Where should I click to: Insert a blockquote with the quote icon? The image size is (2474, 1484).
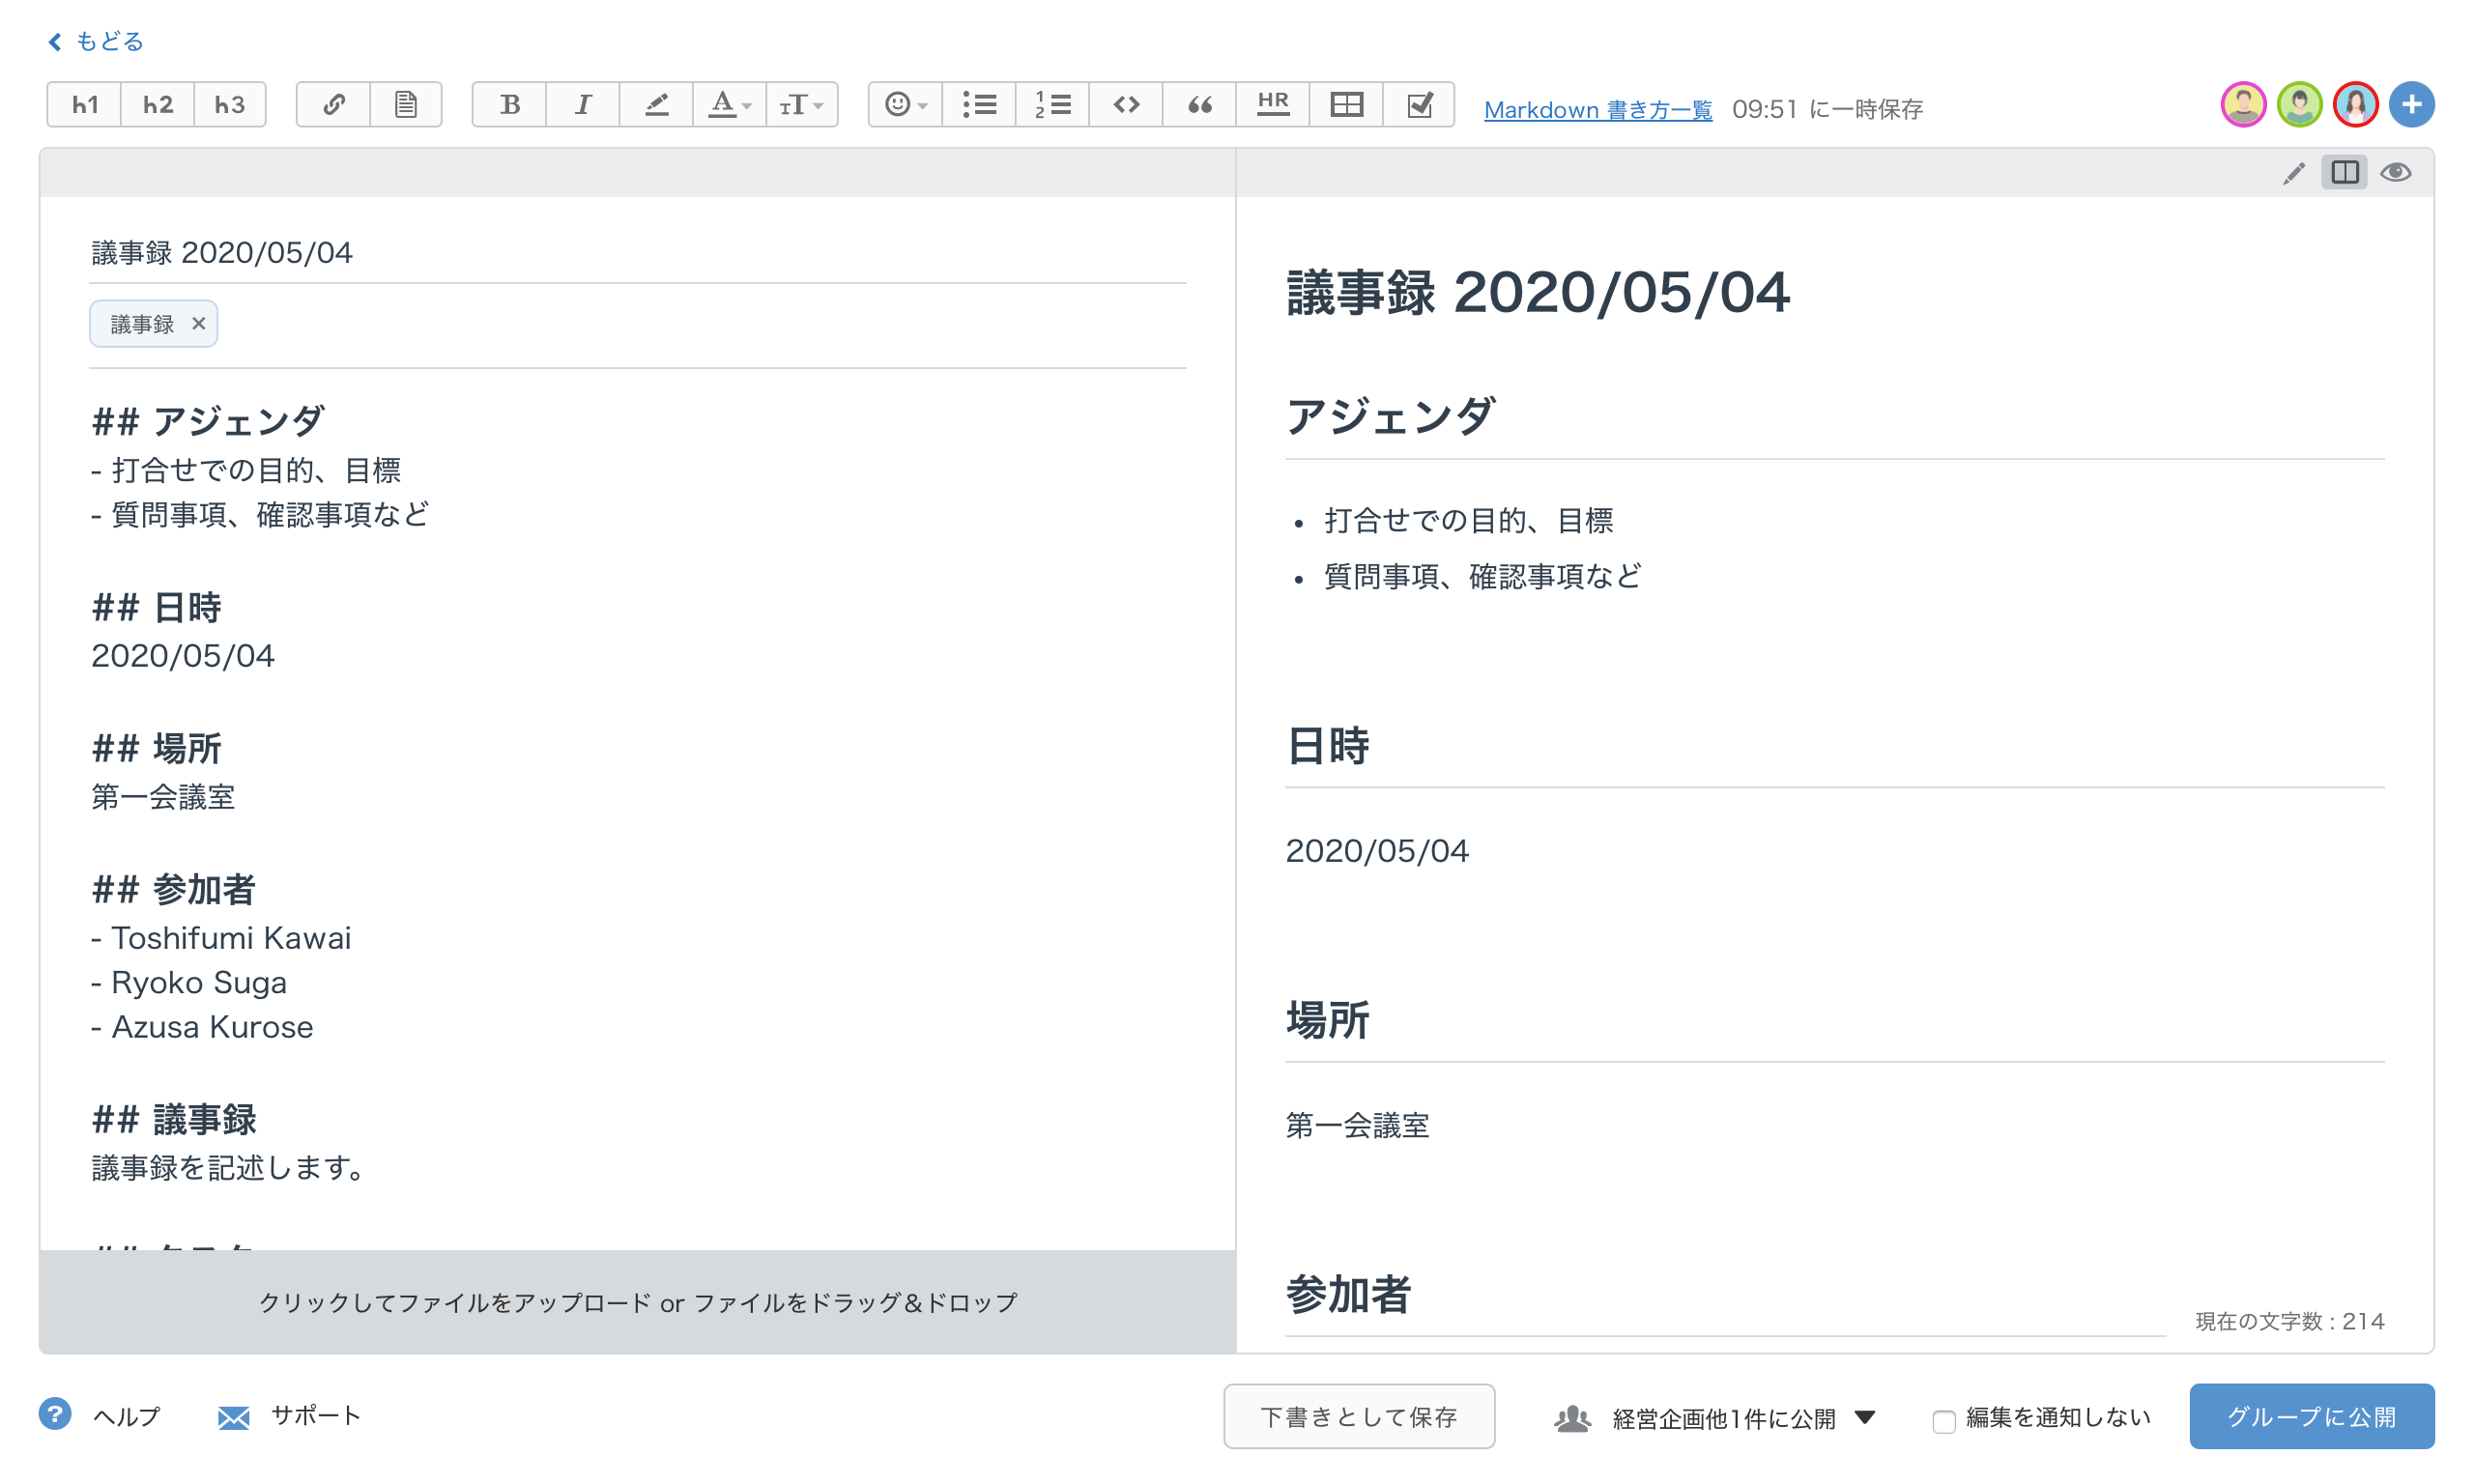(1199, 105)
